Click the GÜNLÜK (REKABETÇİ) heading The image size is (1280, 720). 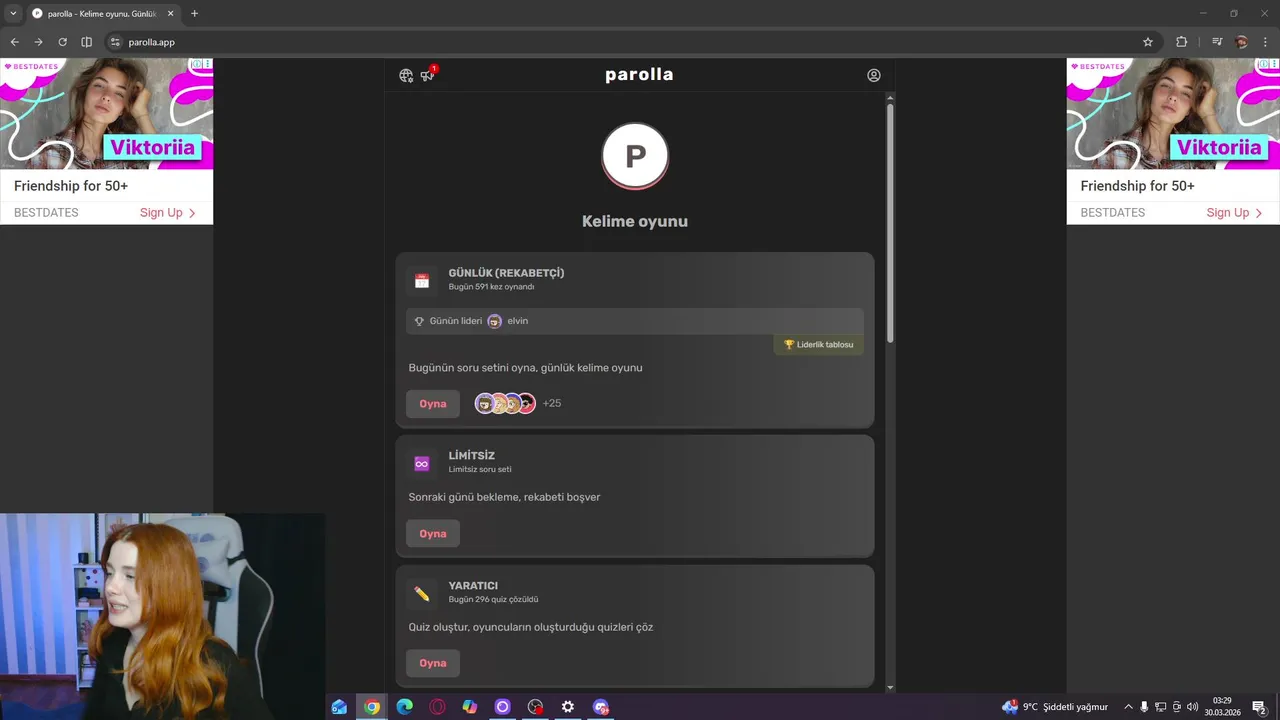tap(506, 273)
